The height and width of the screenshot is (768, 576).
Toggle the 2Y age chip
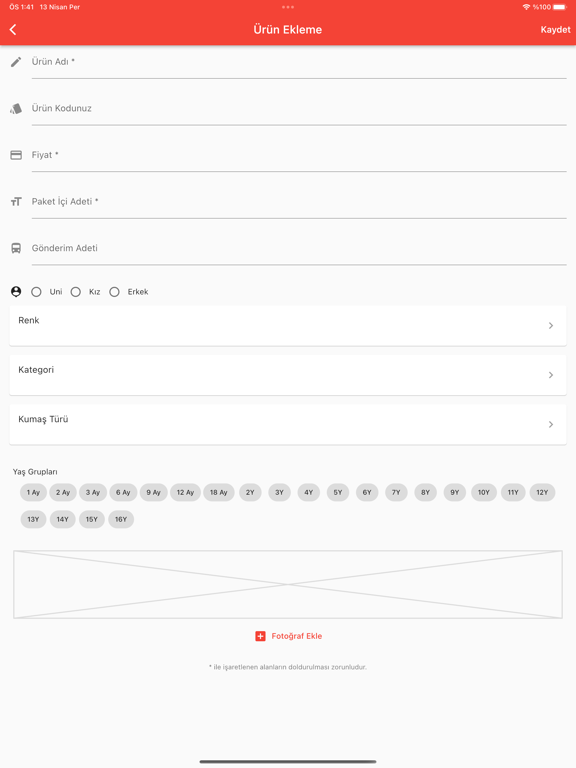click(250, 492)
